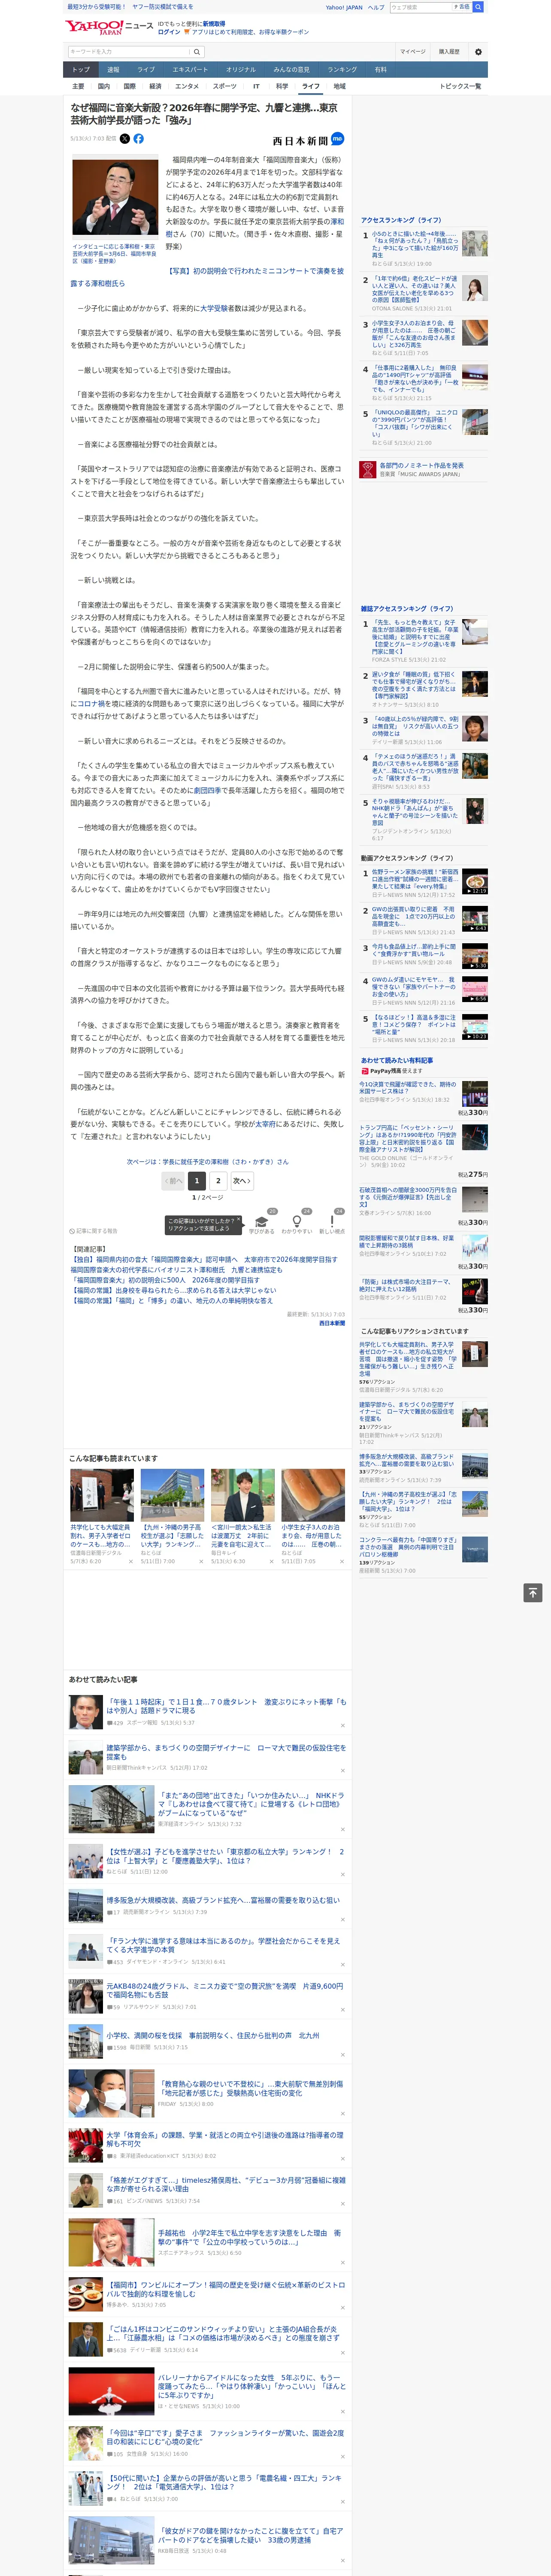Click the Yahoo! JAPAN news logo
Screen dimensions: 551x2576
click(109, 27)
